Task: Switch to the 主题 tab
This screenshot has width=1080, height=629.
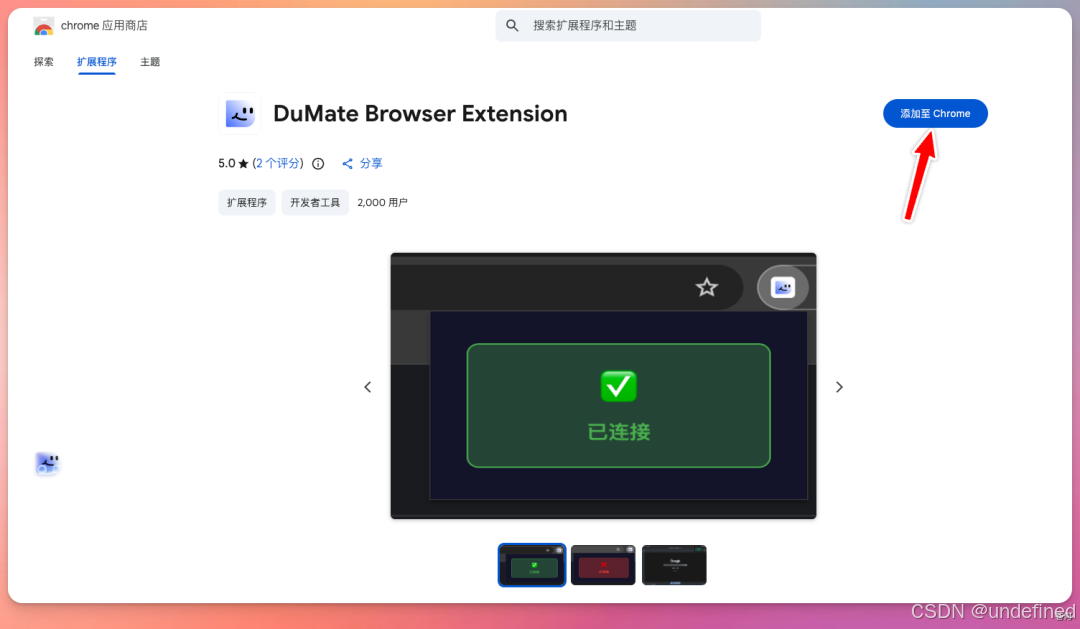Action: tap(150, 62)
